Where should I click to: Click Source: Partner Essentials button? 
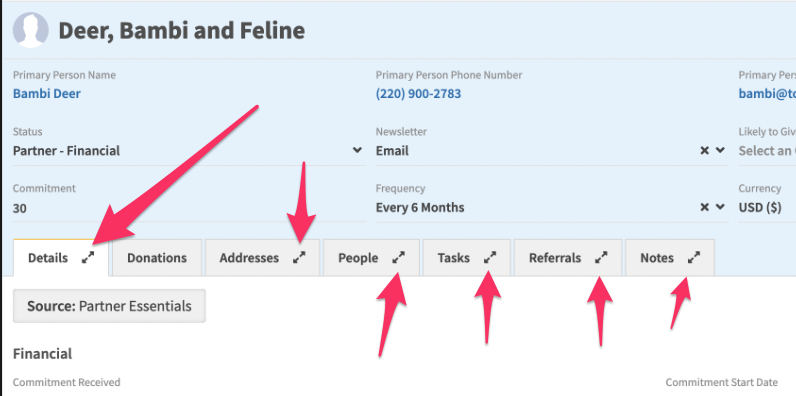click(x=109, y=306)
